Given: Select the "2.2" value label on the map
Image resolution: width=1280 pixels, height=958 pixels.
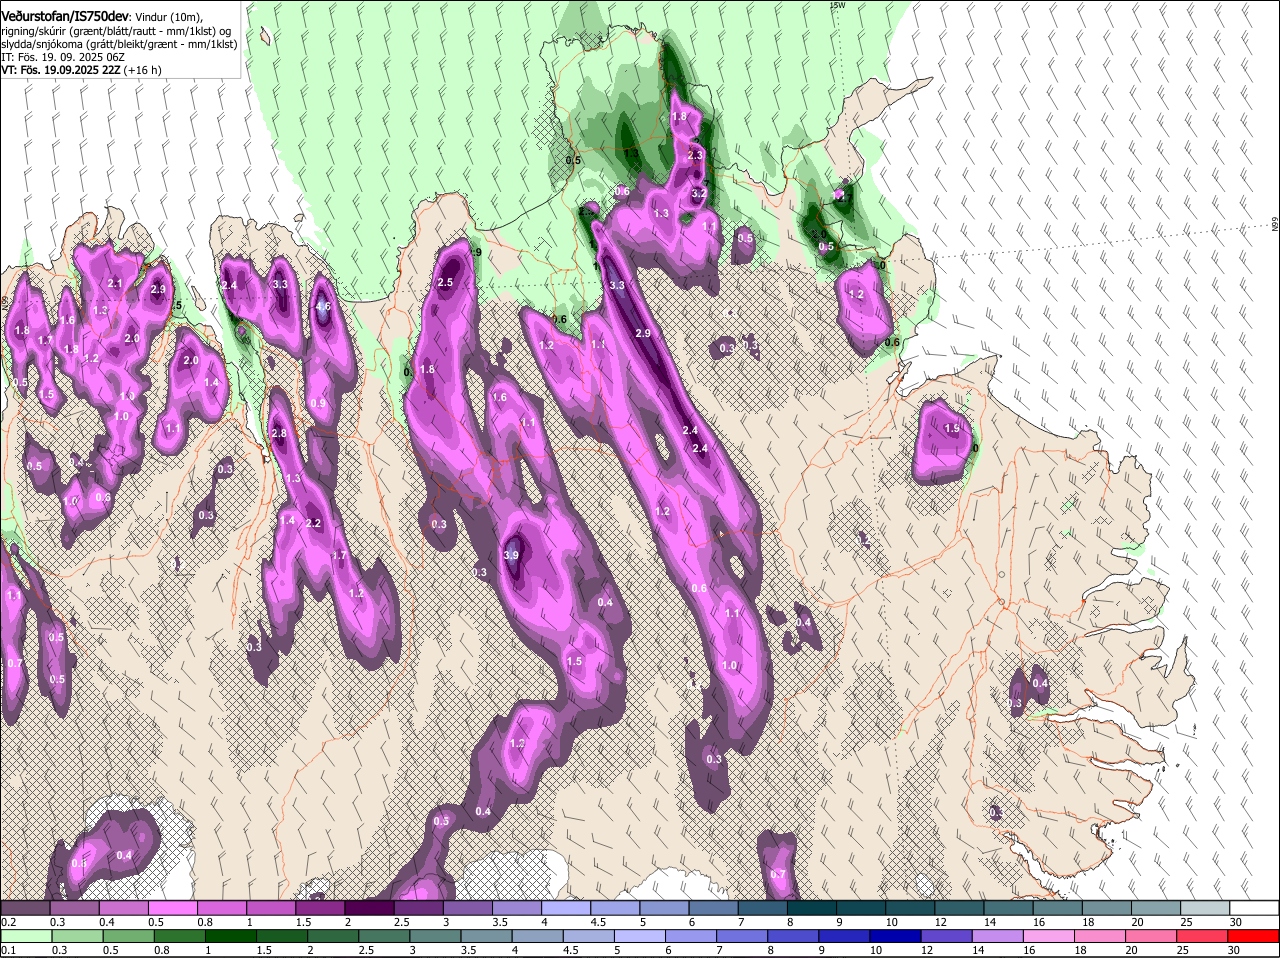Looking at the screenshot, I should (313, 523).
